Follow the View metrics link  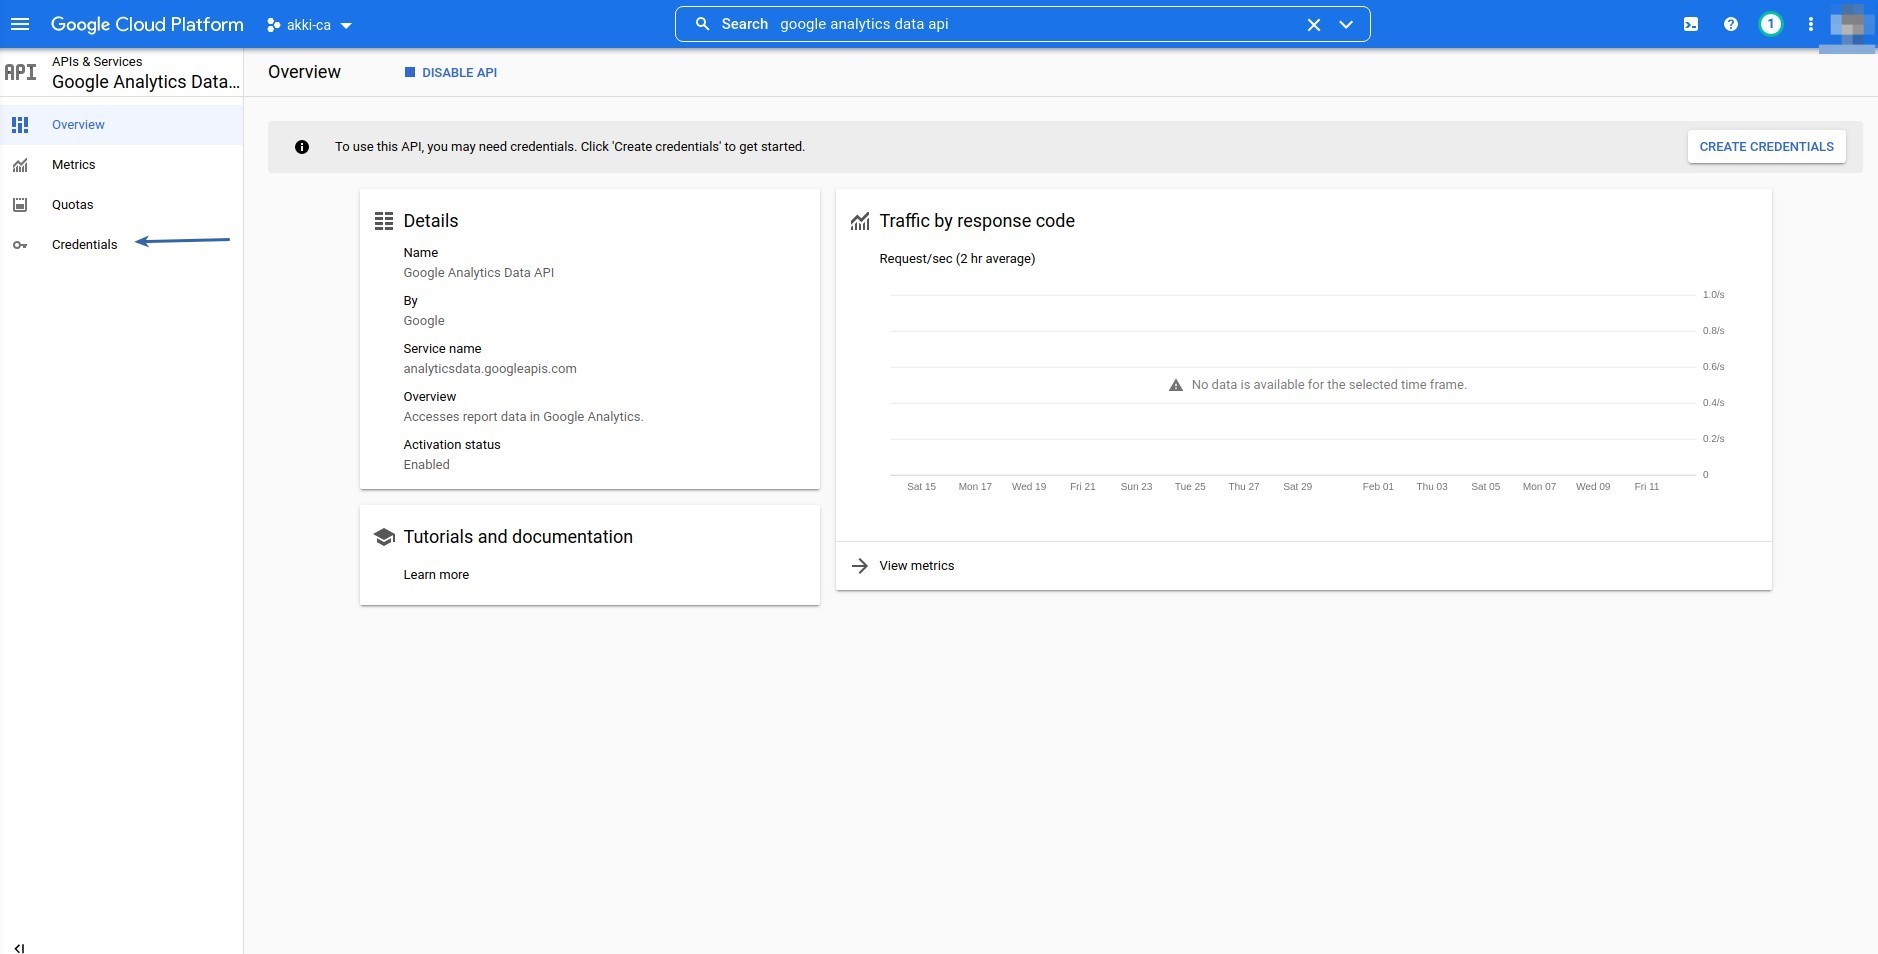pos(916,566)
